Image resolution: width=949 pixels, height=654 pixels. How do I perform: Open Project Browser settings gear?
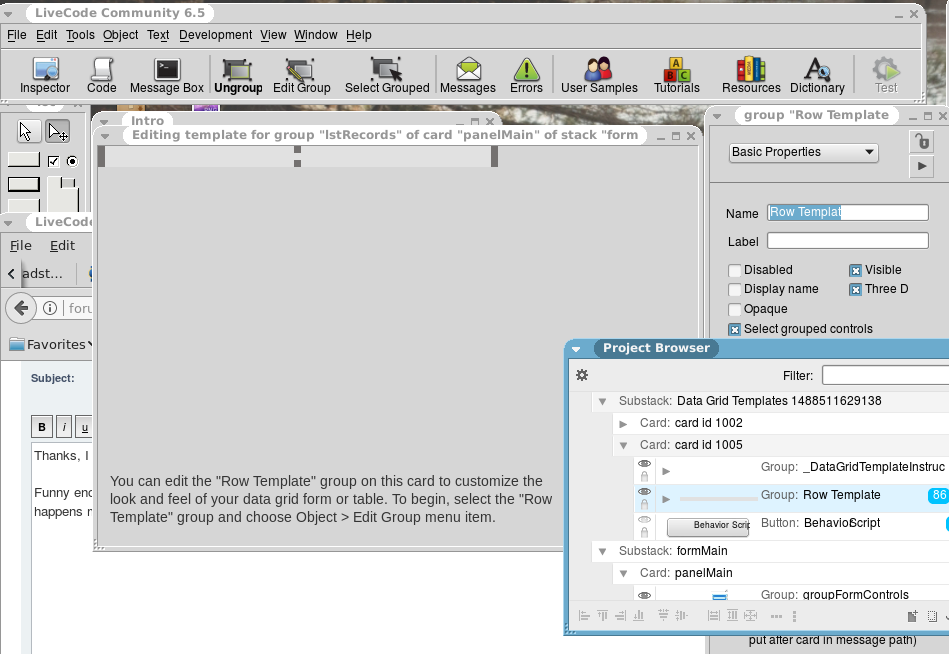(x=582, y=375)
